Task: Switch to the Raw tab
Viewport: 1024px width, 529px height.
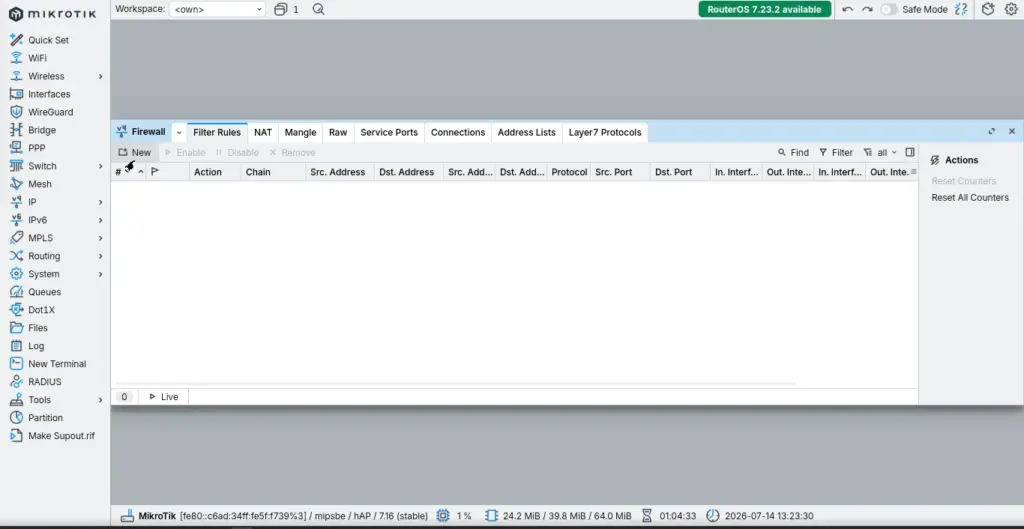Action: click(338, 132)
